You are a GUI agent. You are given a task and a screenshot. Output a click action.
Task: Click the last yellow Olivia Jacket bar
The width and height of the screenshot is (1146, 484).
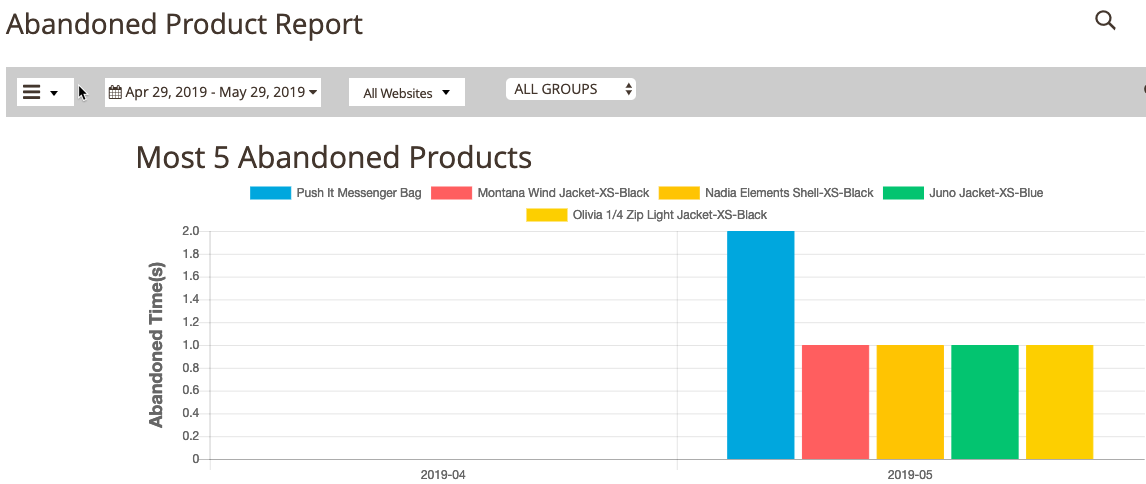click(x=1059, y=402)
